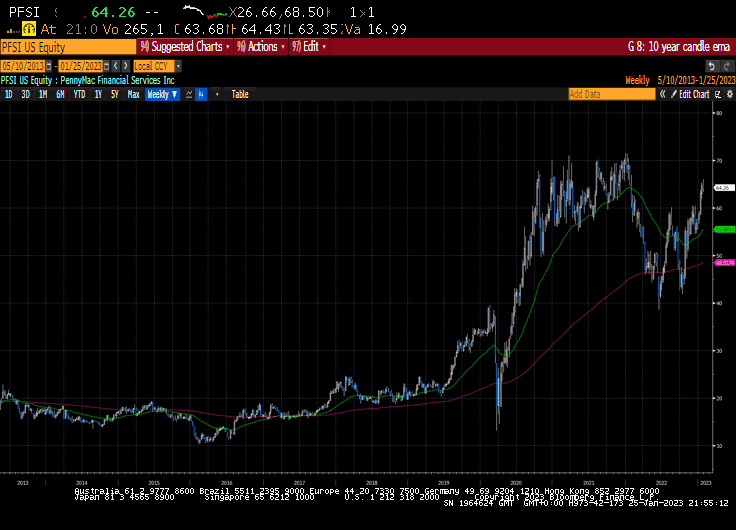Click the Weekly date range label at right
Screen dimensions: 736x530
[680, 80]
